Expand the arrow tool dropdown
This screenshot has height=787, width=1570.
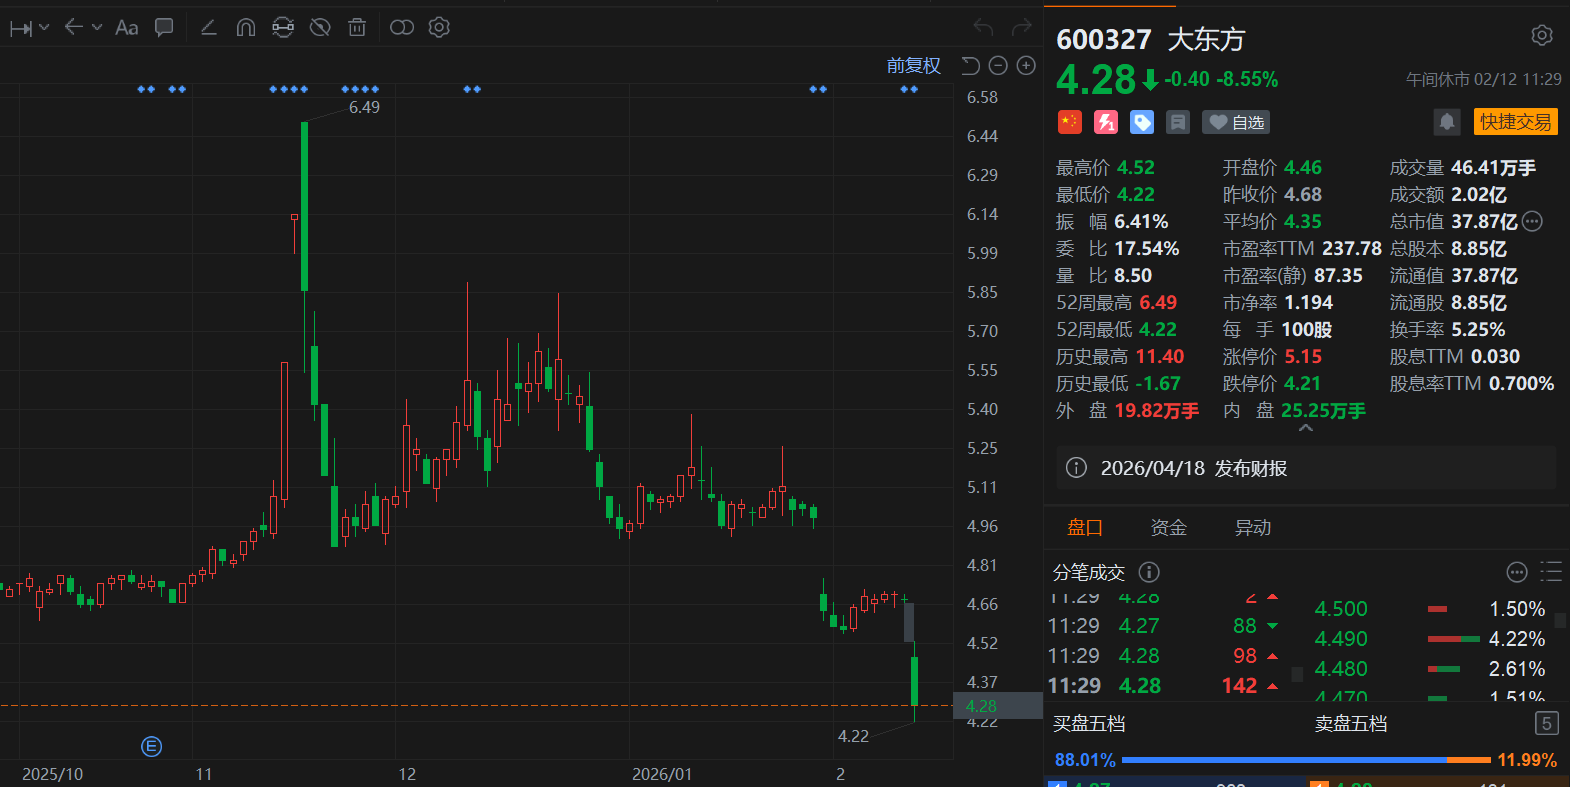coord(97,28)
